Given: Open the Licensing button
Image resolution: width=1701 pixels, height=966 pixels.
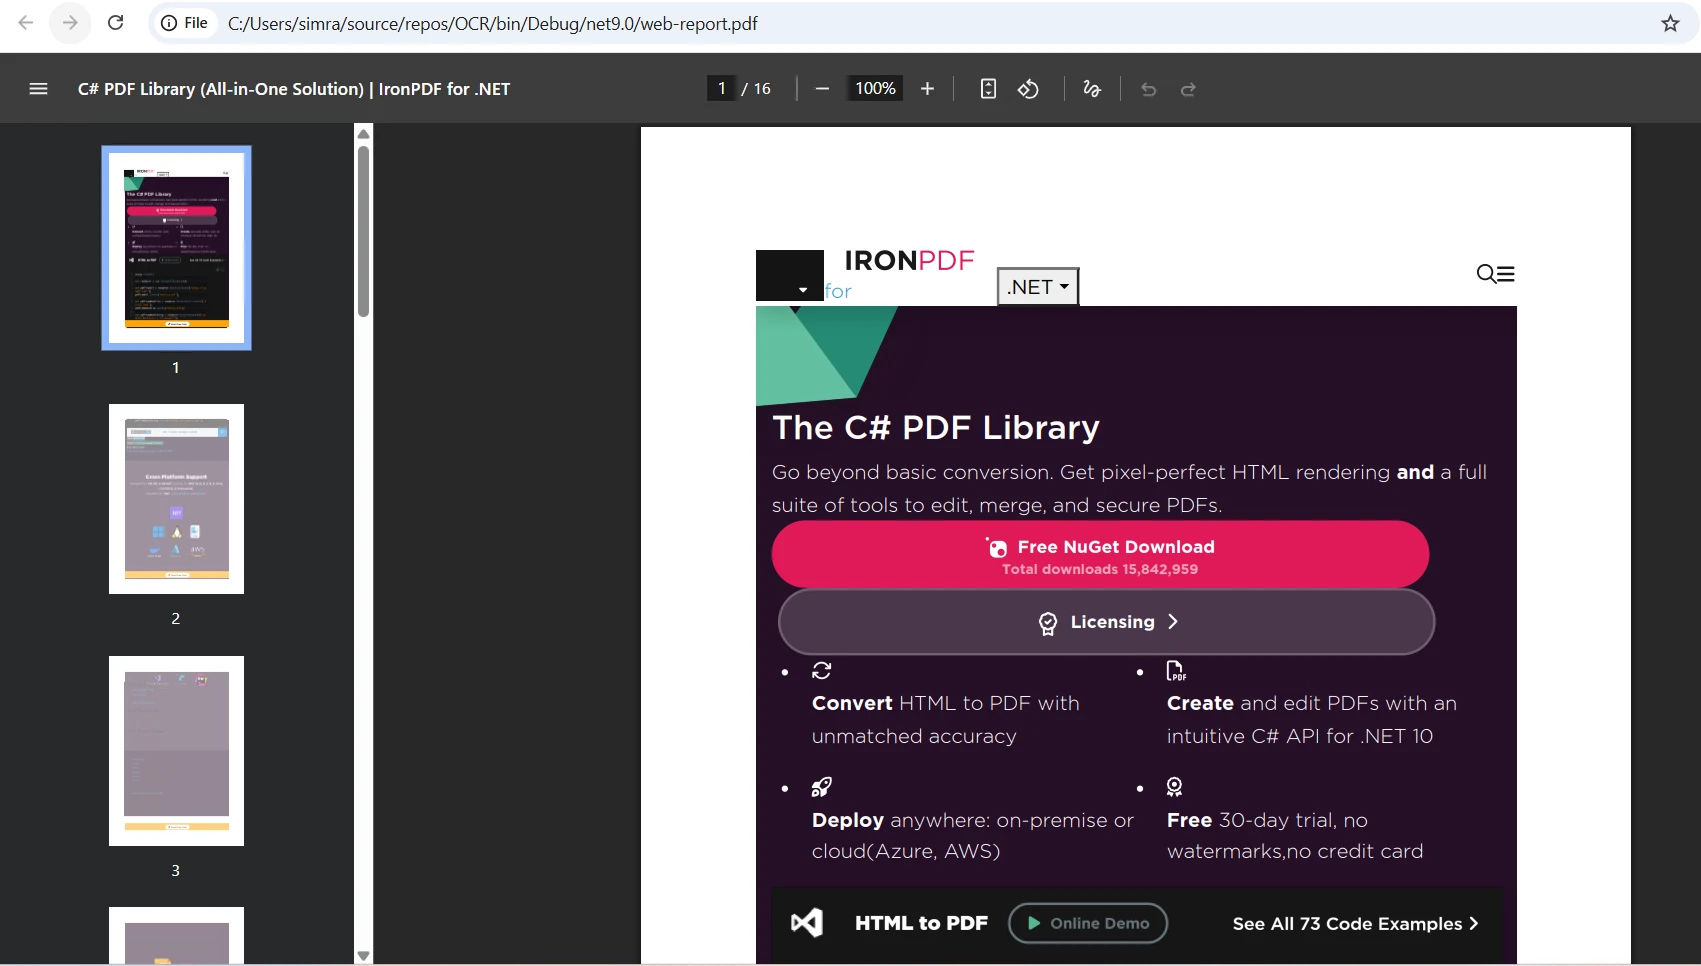Looking at the screenshot, I should pos(1106,622).
